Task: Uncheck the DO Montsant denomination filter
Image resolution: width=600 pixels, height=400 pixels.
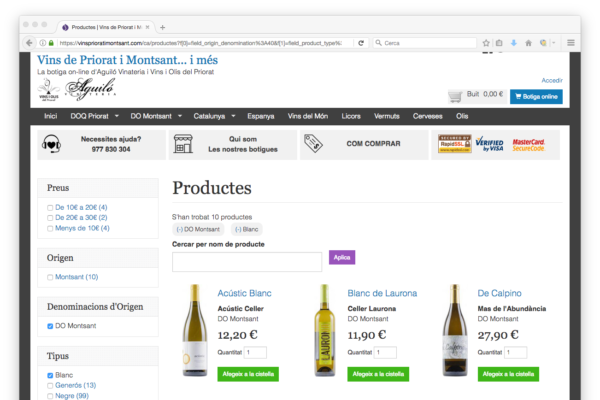Action: pos(51,326)
